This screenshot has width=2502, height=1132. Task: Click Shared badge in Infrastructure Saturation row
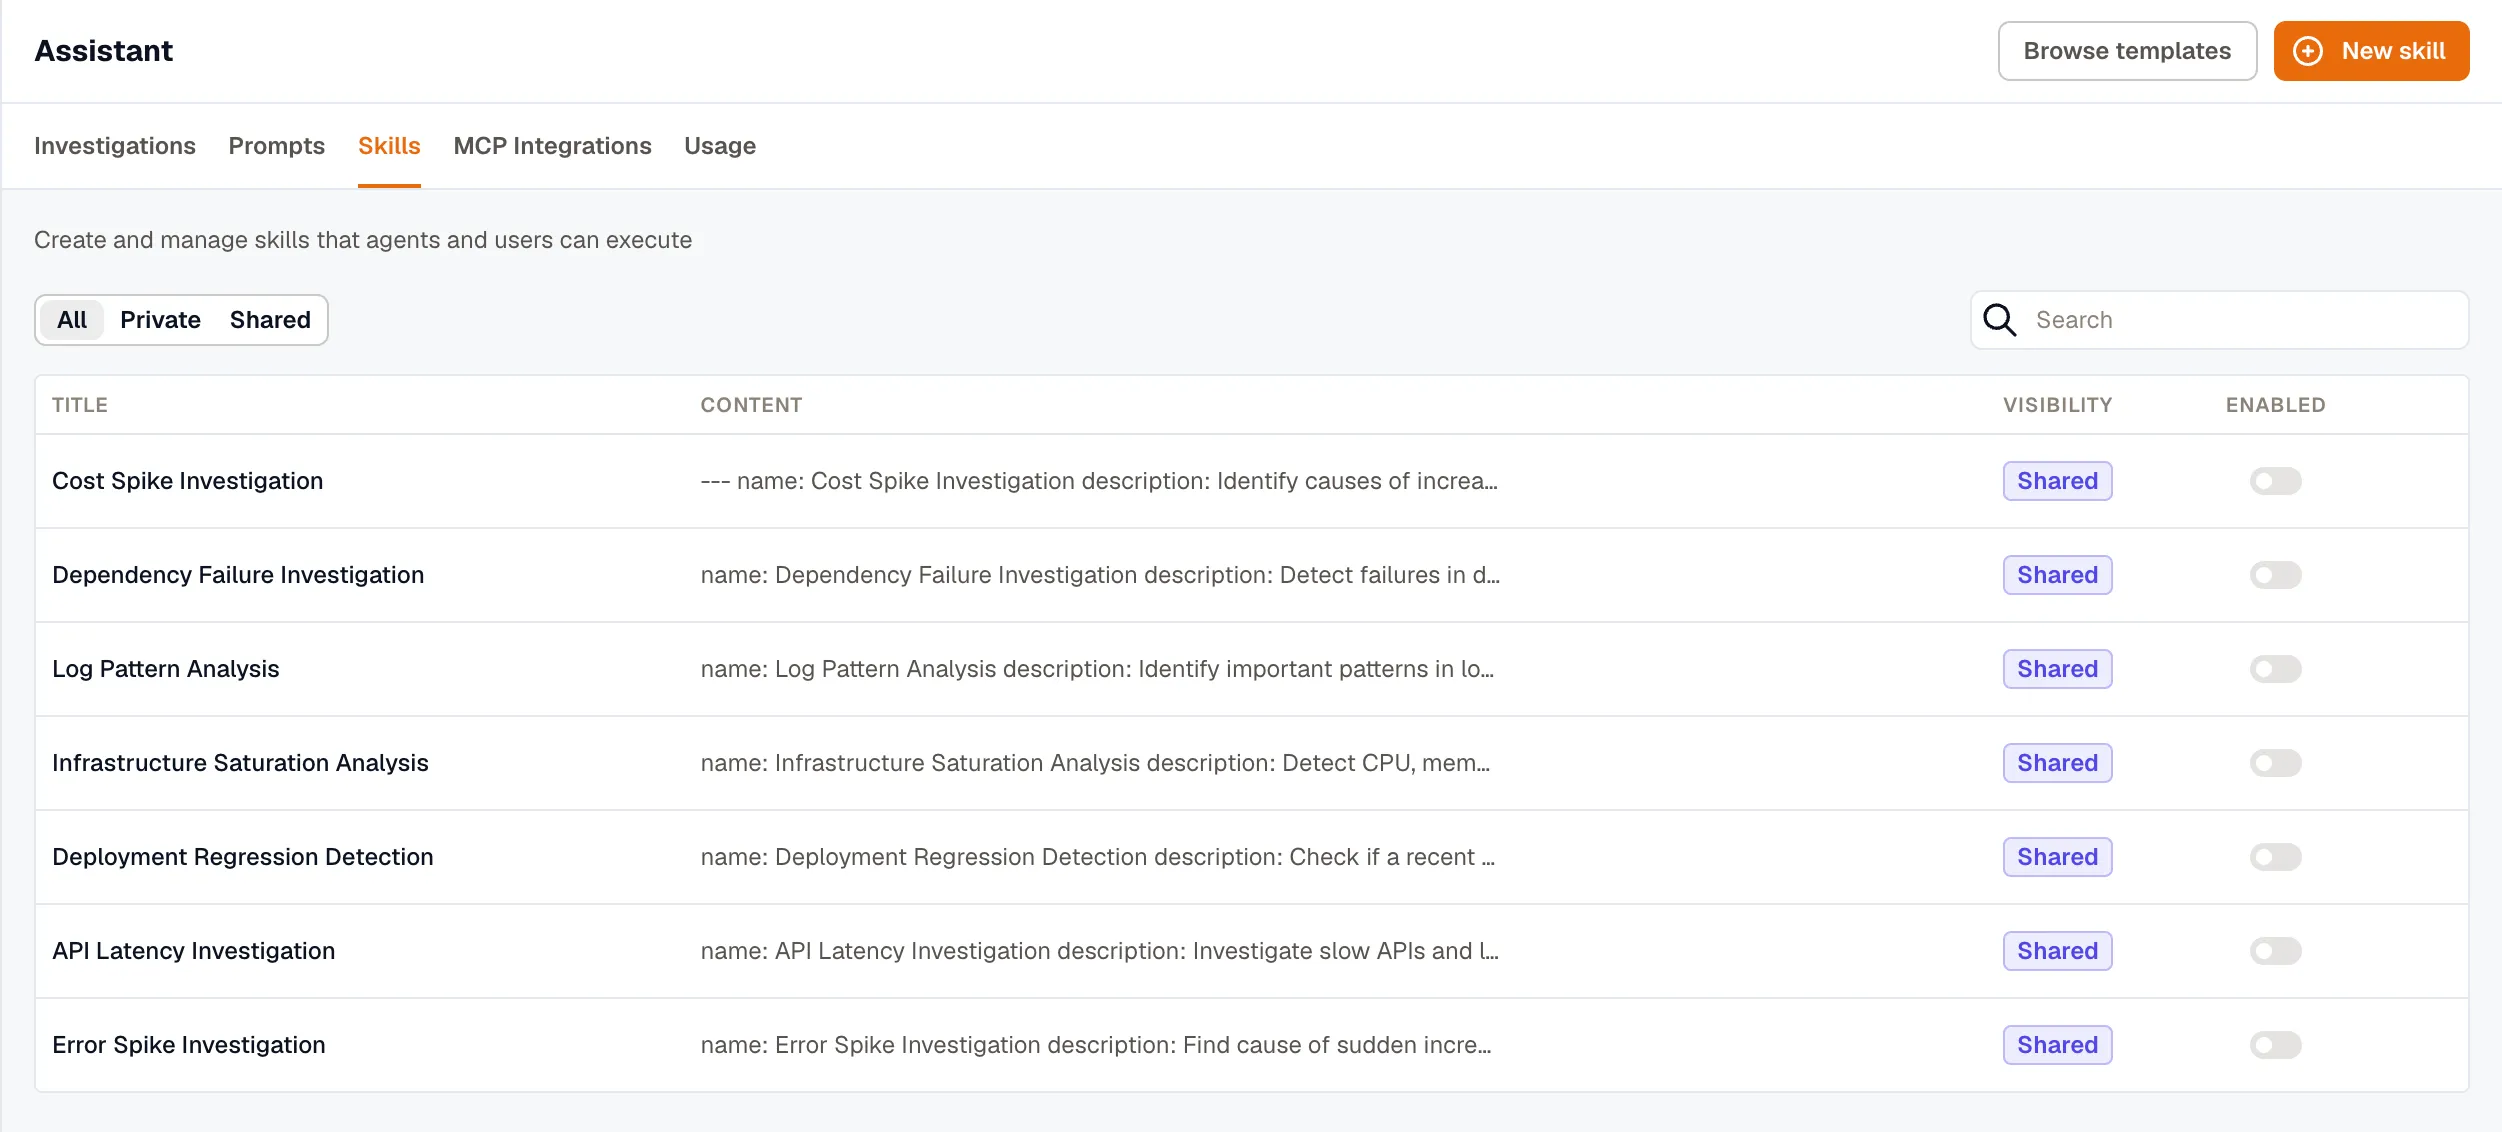pyautogui.click(x=2057, y=763)
